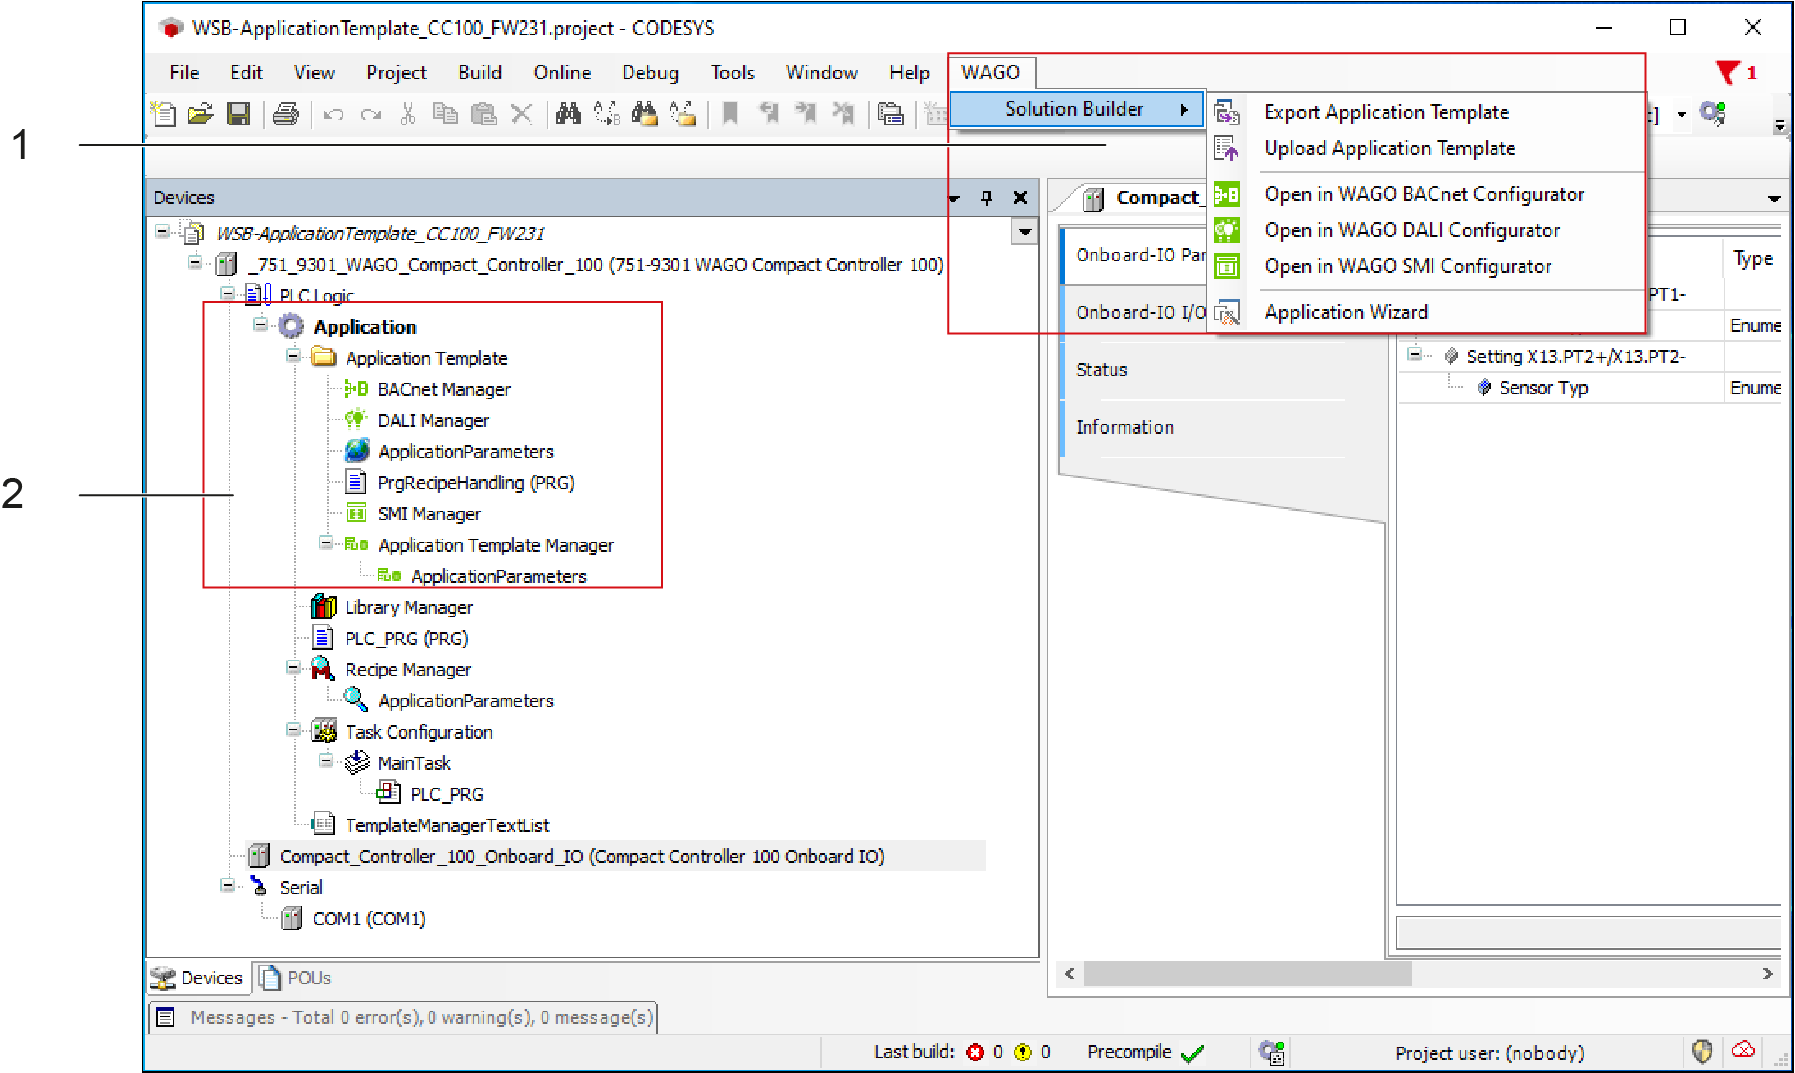Screen dimensions: 1795x1073
Task: Collapse the _751_9301_WAGO_Compact_Controller_100 device node
Action: [x=194, y=263]
